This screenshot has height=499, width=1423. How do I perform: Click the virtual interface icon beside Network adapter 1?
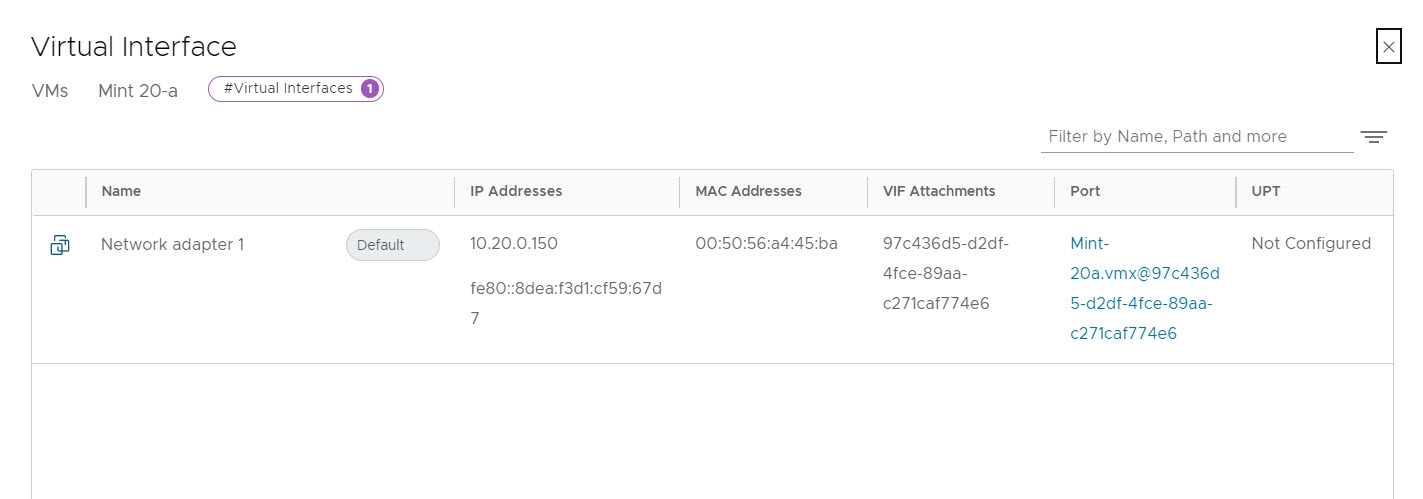[60, 245]
